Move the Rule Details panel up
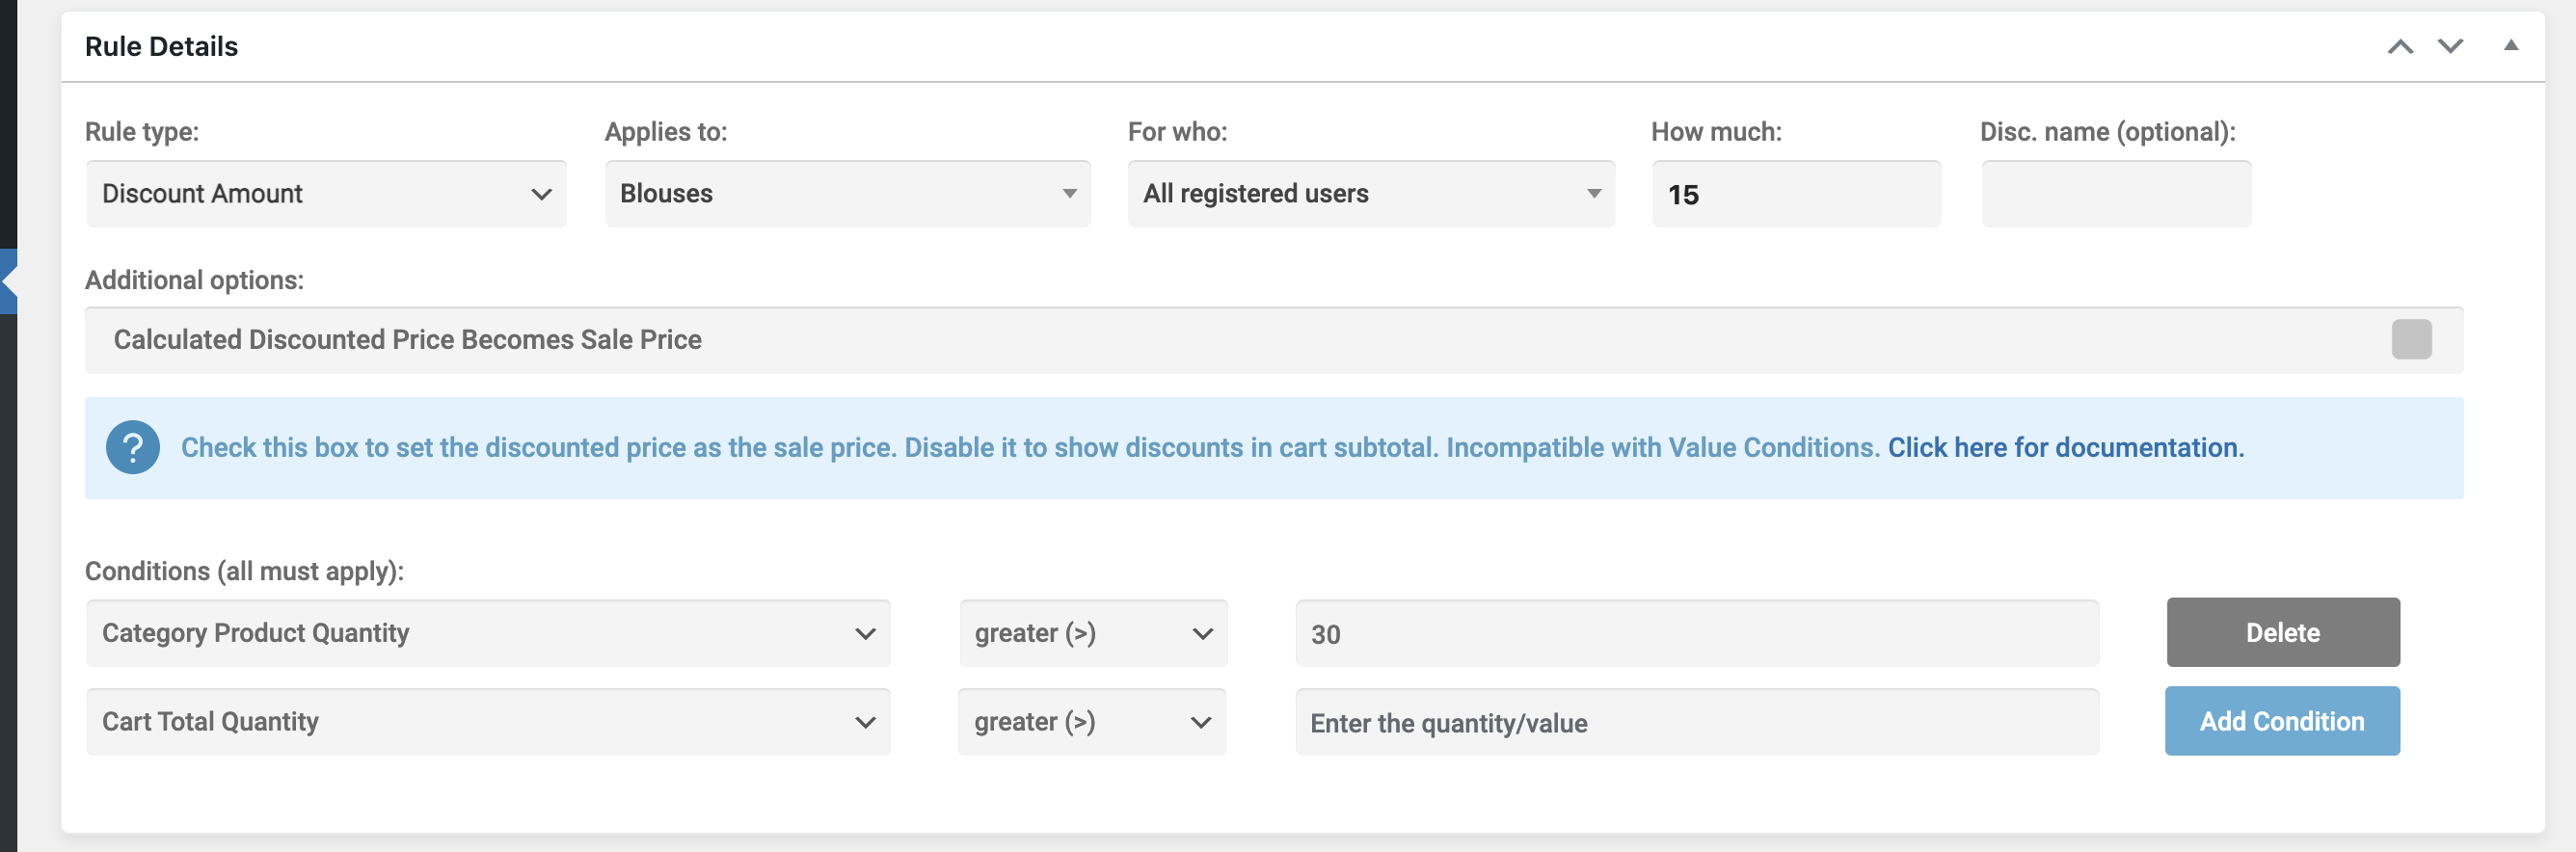Image resolution: width=2576 pixels, height=852 pixels. point(2400,46)
